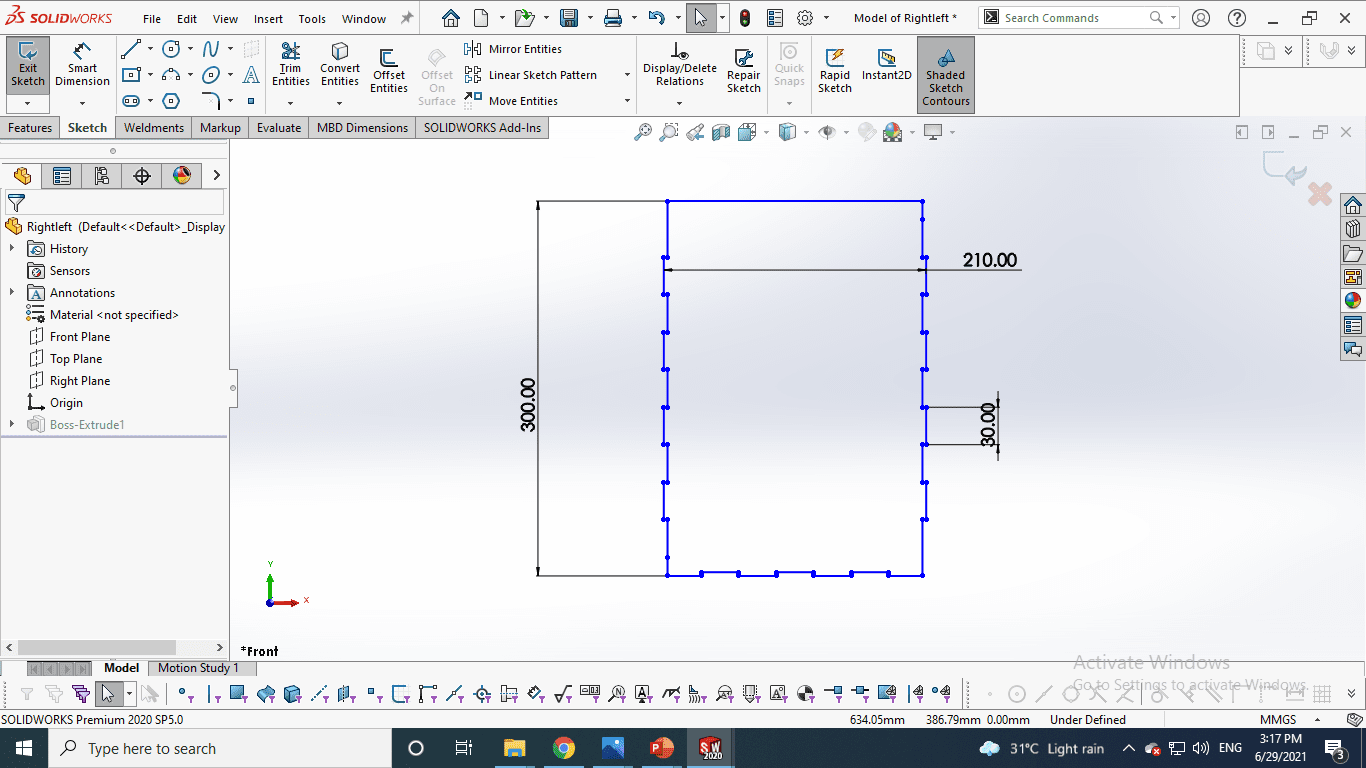Activate the Trim Entities tool
This screenshot has height=768, width=1366.
(x=291, y=65)
